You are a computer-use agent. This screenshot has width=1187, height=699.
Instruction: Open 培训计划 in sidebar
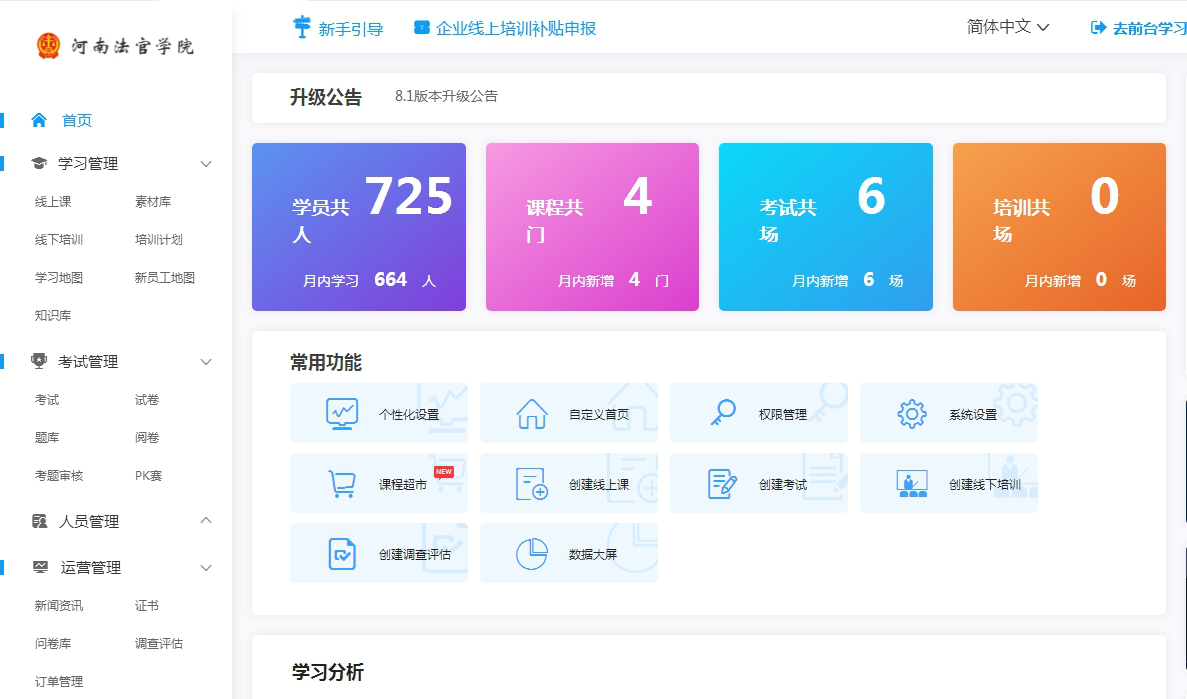[x=159, y=239]
